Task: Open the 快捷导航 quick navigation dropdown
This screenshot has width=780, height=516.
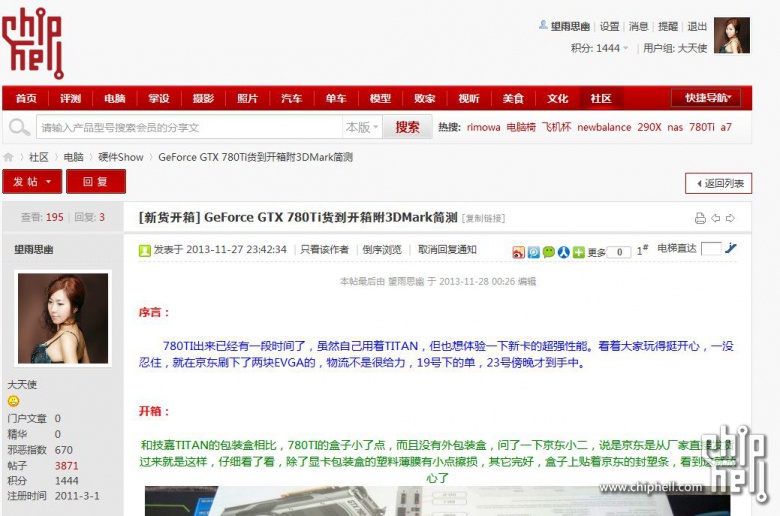Action: coord(706,98)
